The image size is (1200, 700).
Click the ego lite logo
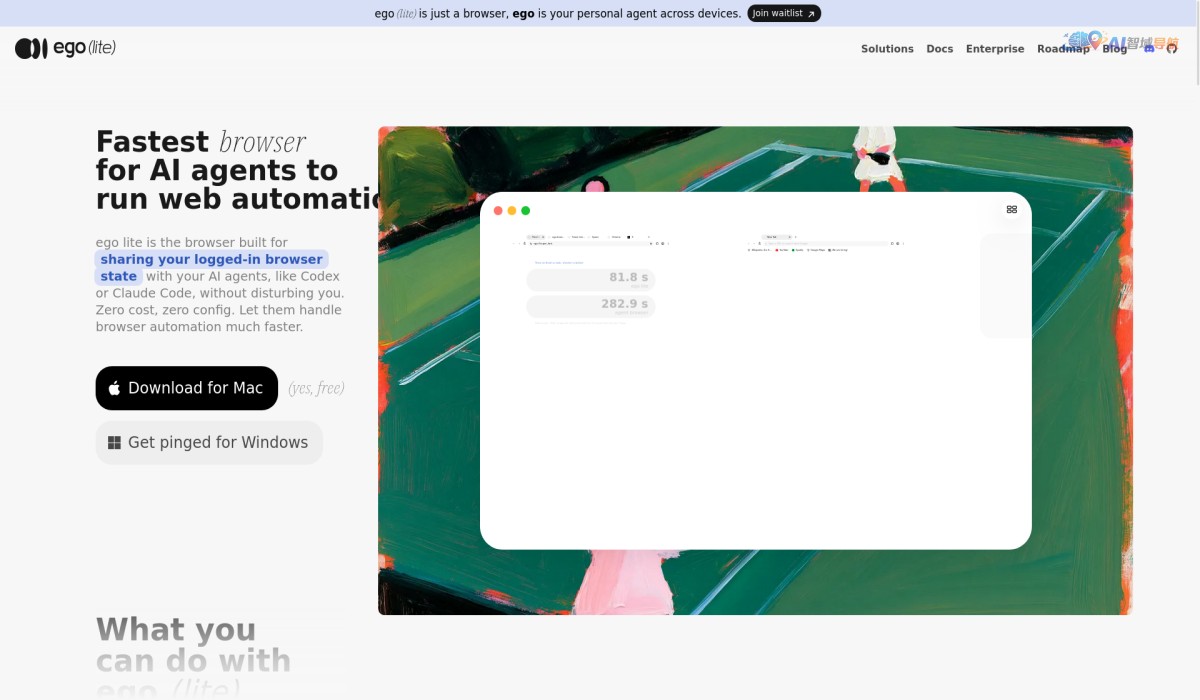point(66,48)
